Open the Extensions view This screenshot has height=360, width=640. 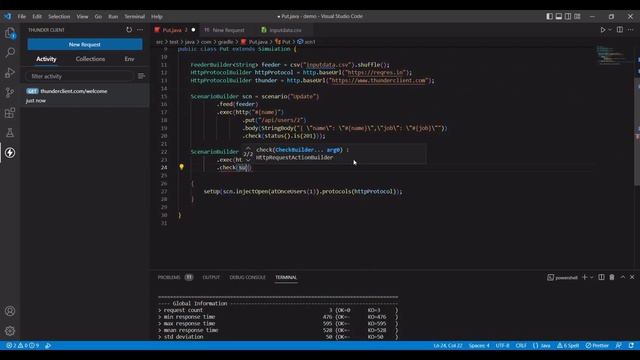coord(10,113)
